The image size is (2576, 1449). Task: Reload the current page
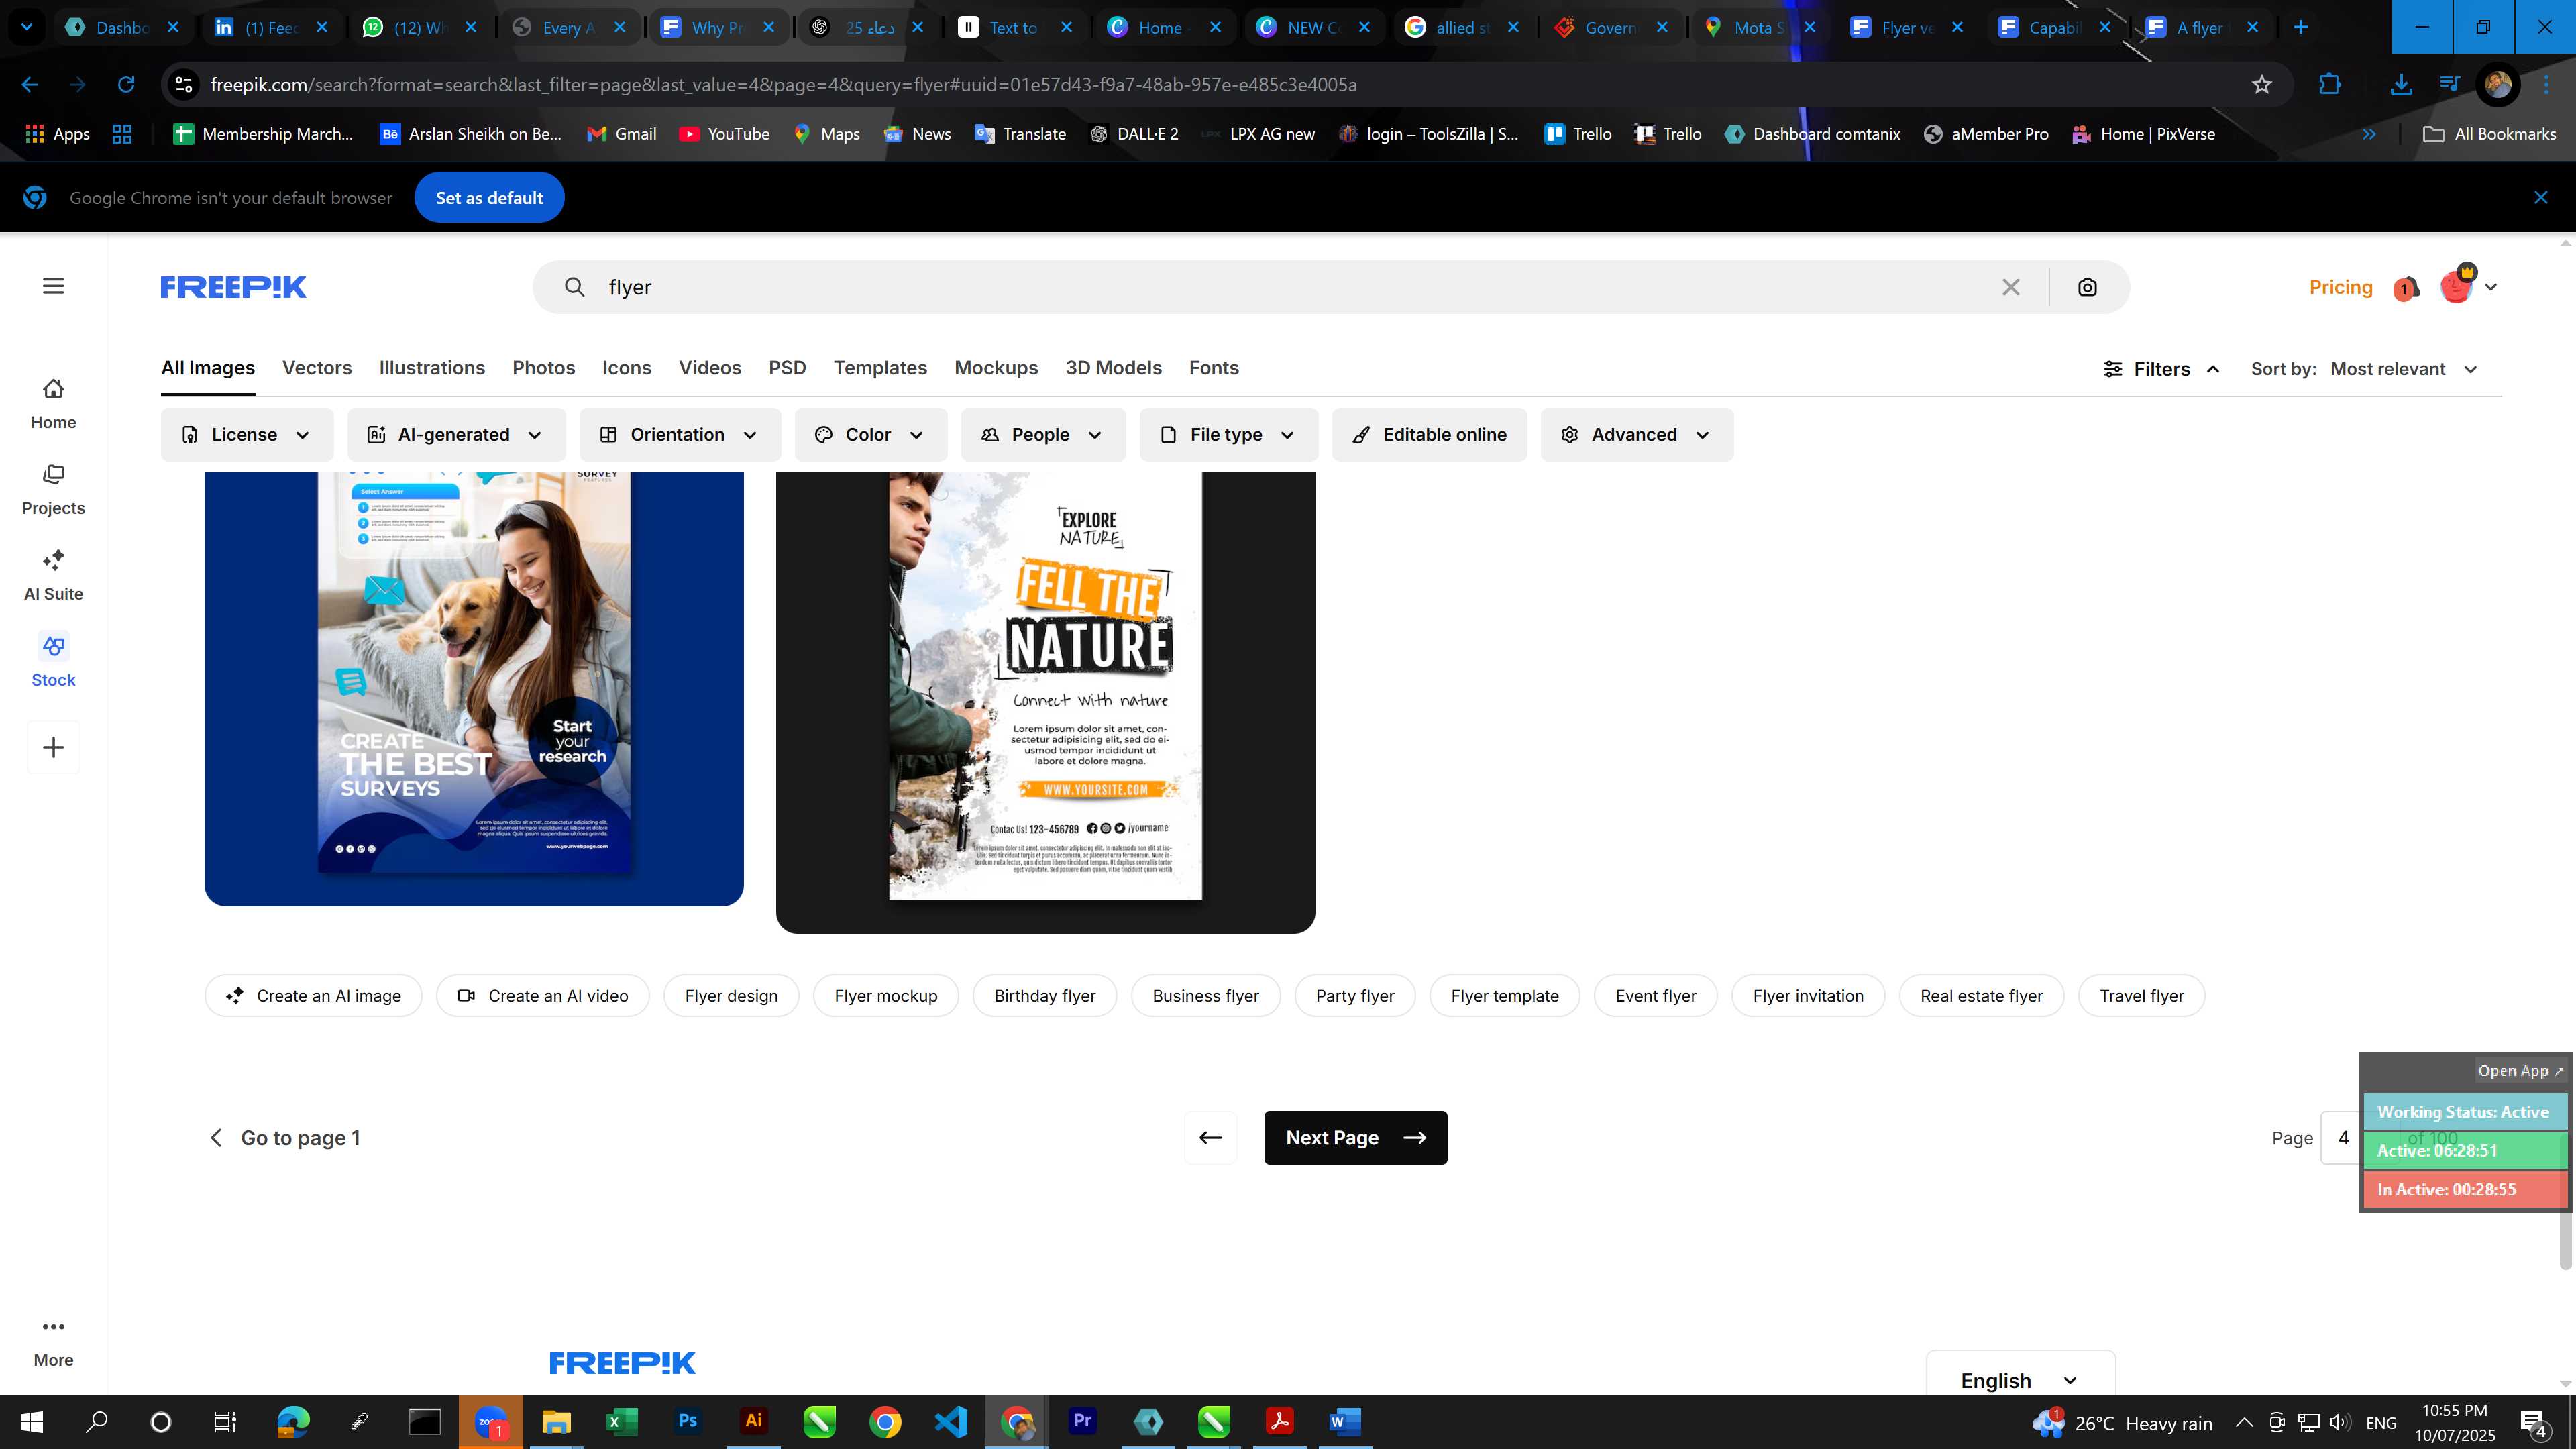click(126, 85)
